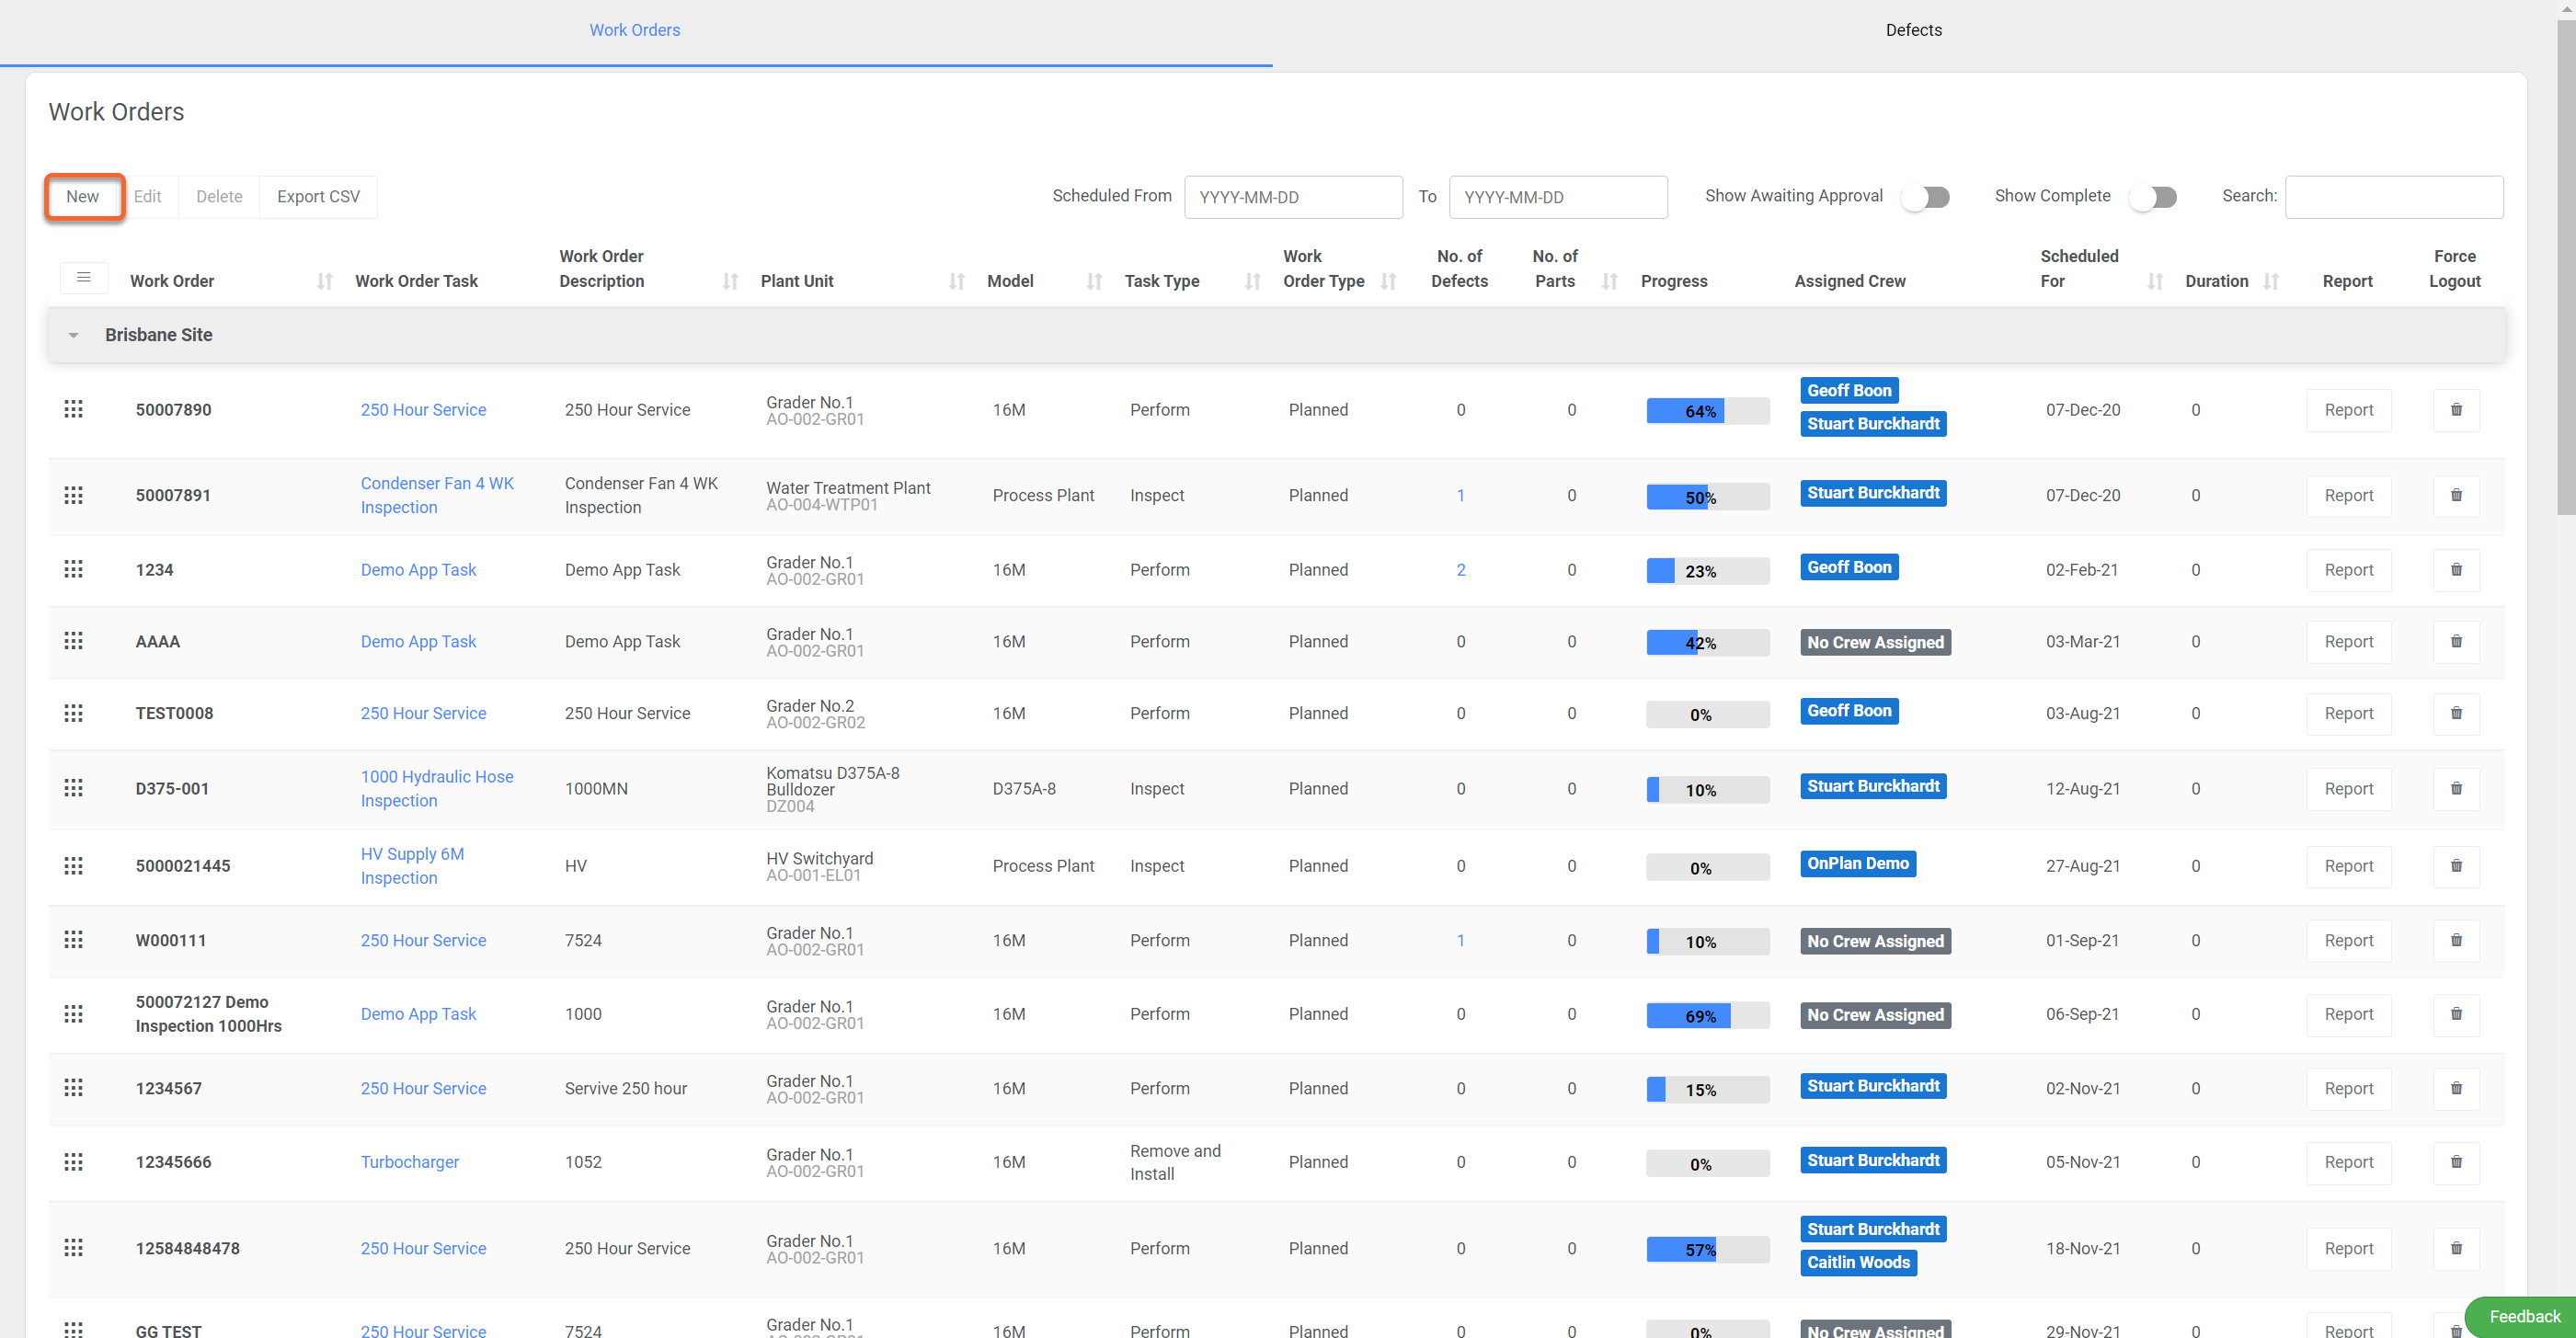The width and height of the screenshot is (2576, 1338).
Task: Toggle Show Awaiting Approval switch
Action: point(1926,197)
